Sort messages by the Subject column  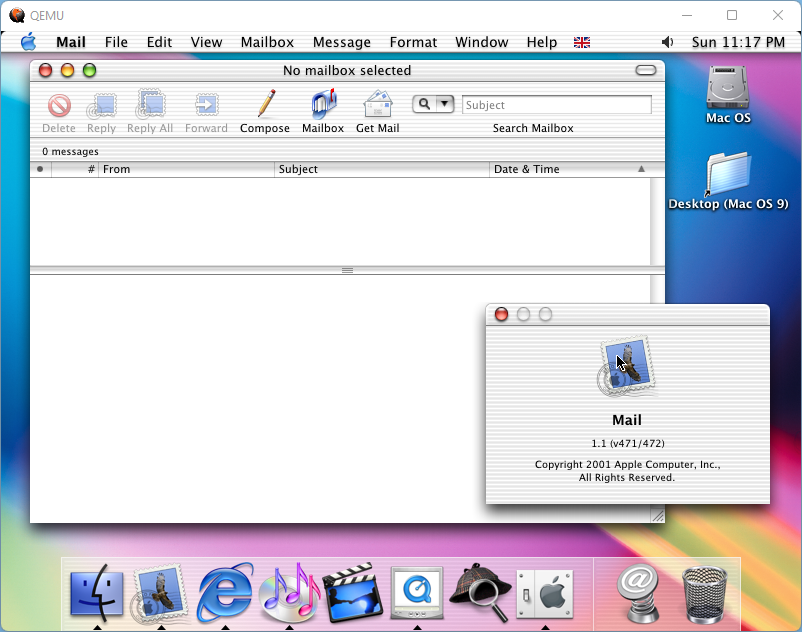380,169
